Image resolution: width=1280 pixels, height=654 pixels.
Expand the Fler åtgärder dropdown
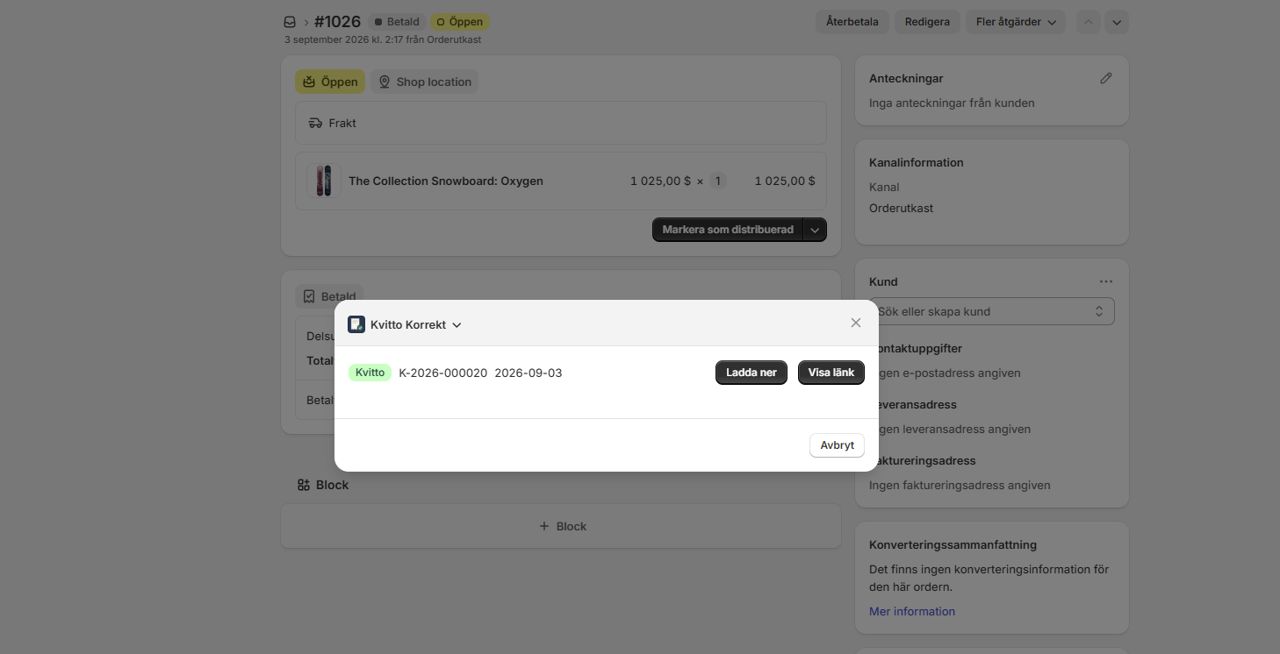click(1015, 22)
